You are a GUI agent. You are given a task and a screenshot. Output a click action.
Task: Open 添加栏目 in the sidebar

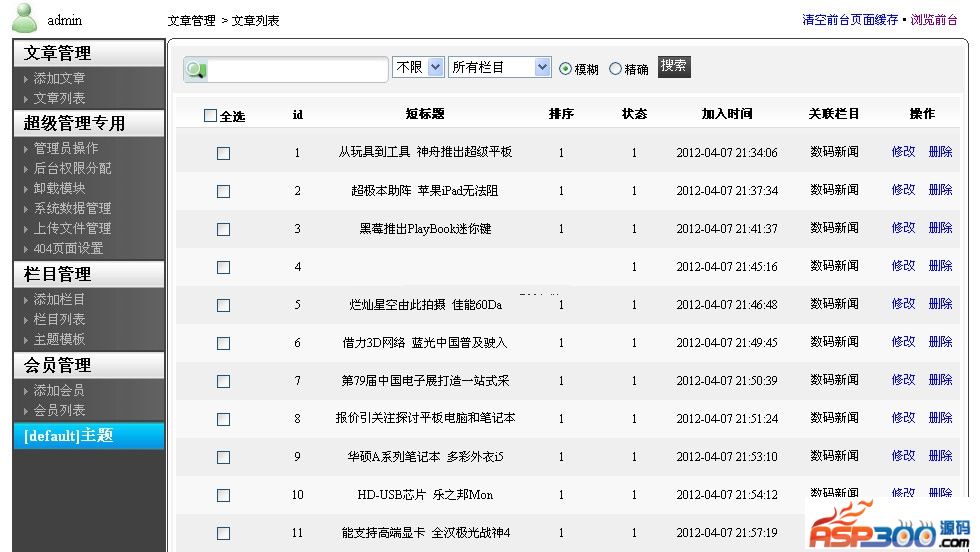tap(59, 299)
